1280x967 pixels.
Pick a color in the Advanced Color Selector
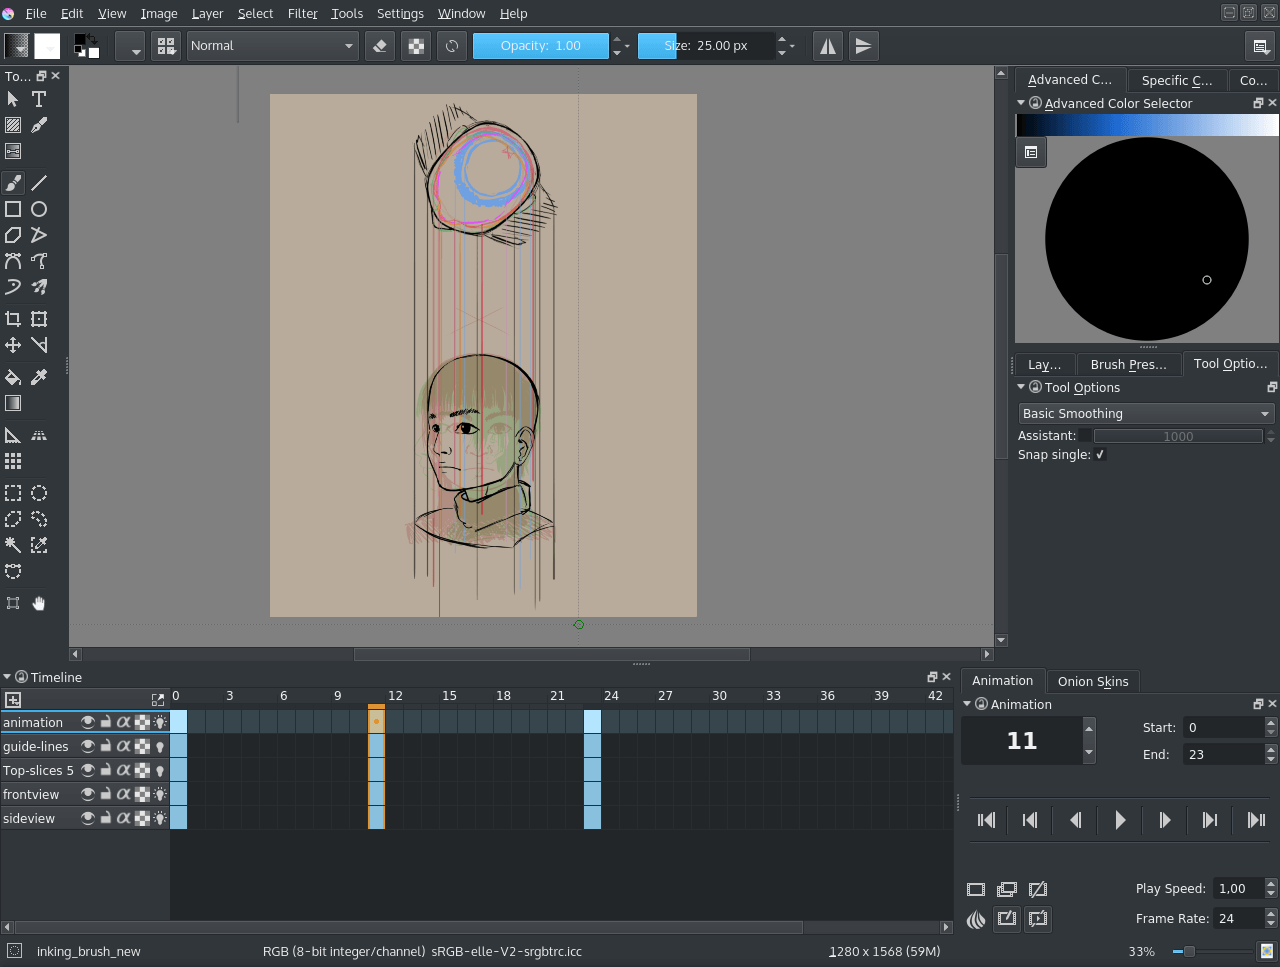[1146, 238]
